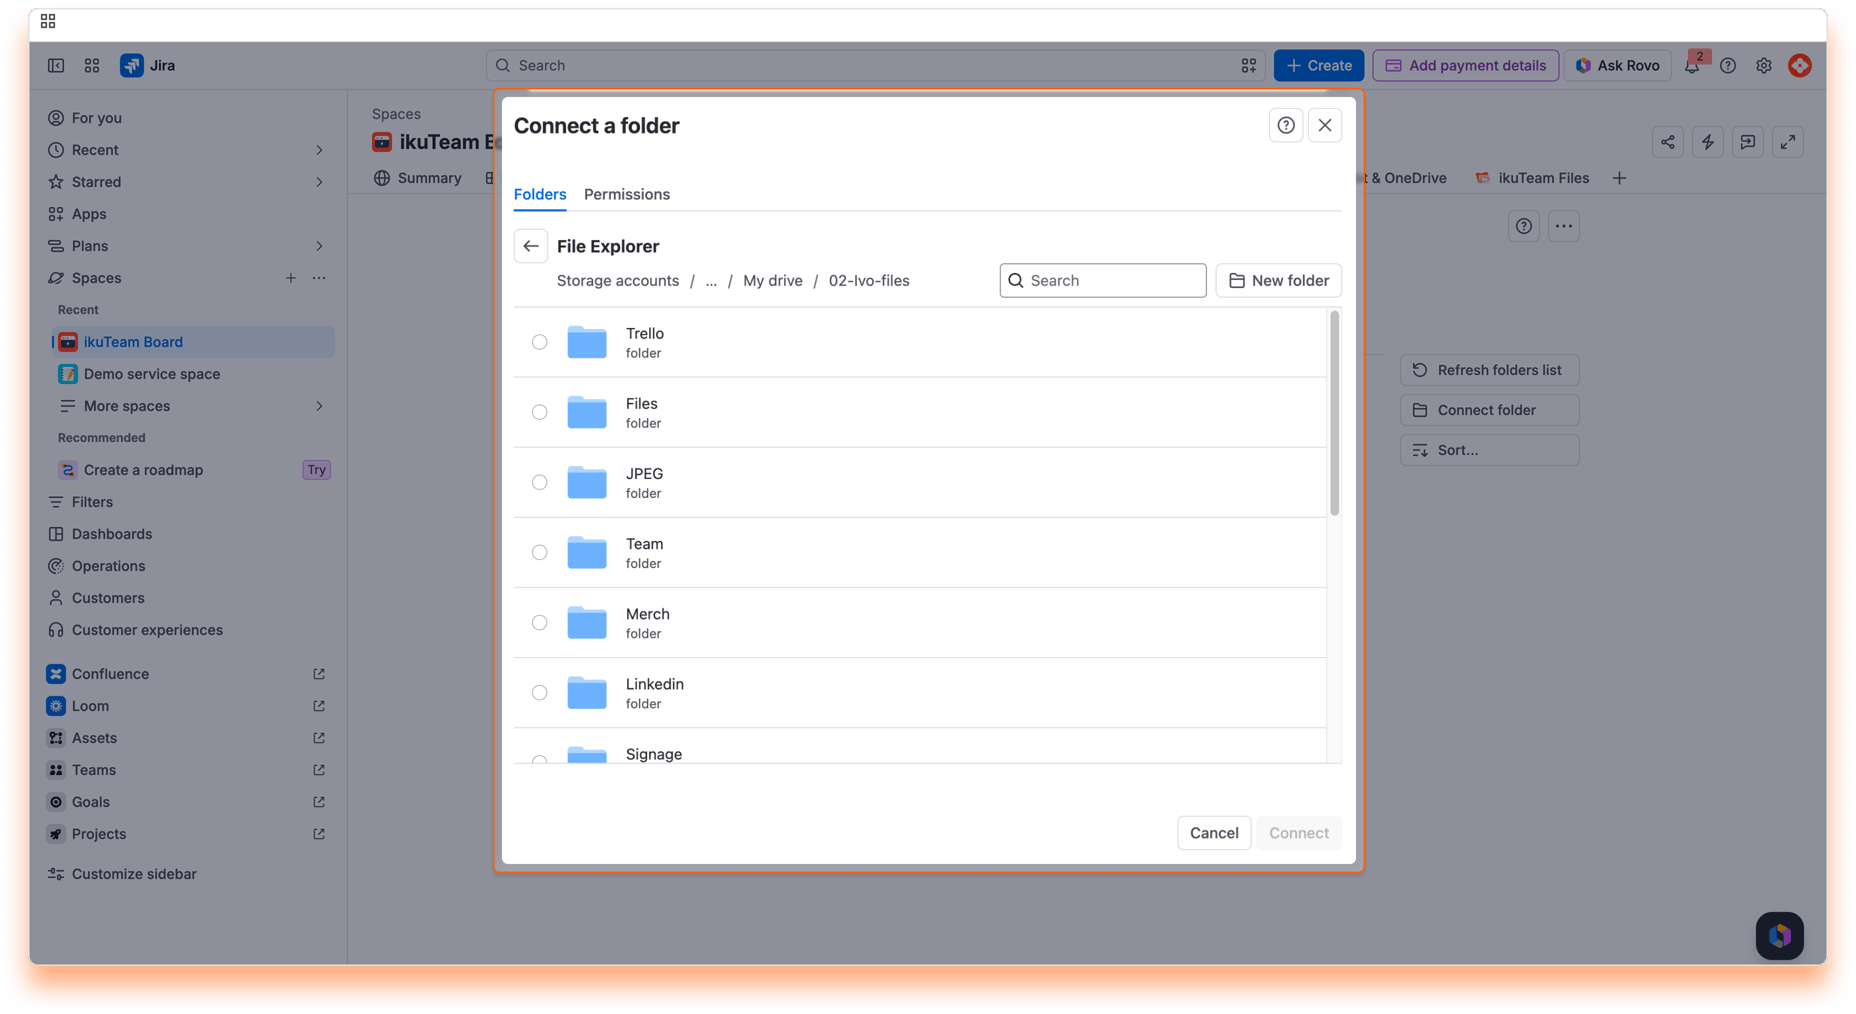Open the user profile avatar
The image size is (1856, 1014).
coord(1800,65)
